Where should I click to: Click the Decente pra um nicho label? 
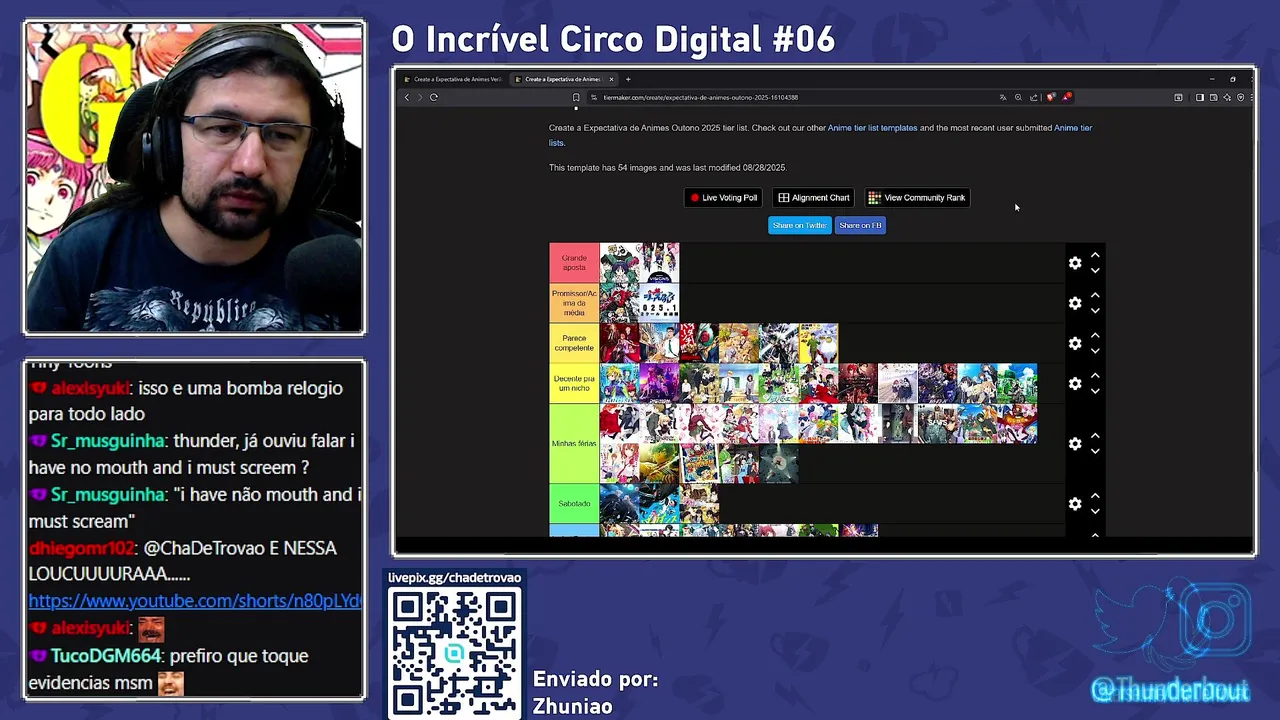pyautogui.click(x=574, y=383)
